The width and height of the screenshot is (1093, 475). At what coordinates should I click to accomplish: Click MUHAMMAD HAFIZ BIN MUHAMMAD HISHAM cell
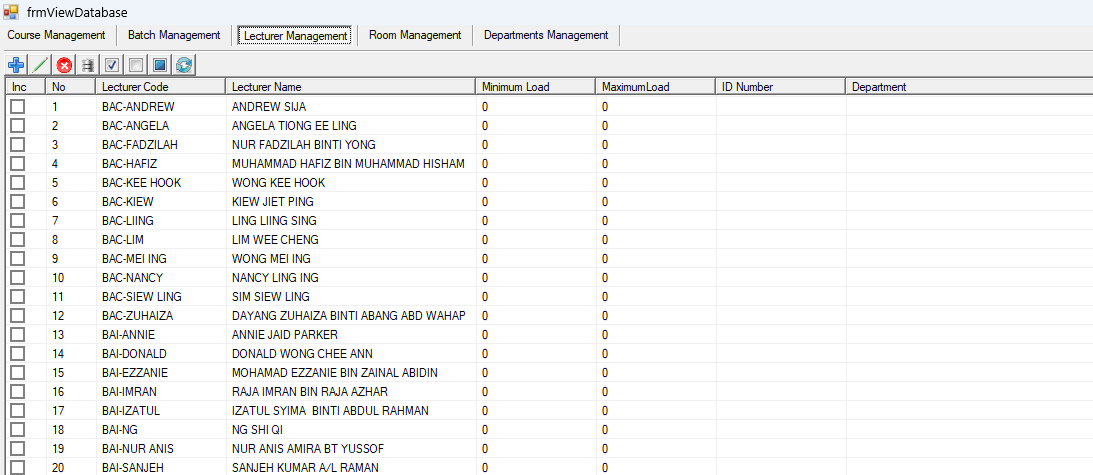[x=351, y=163]
